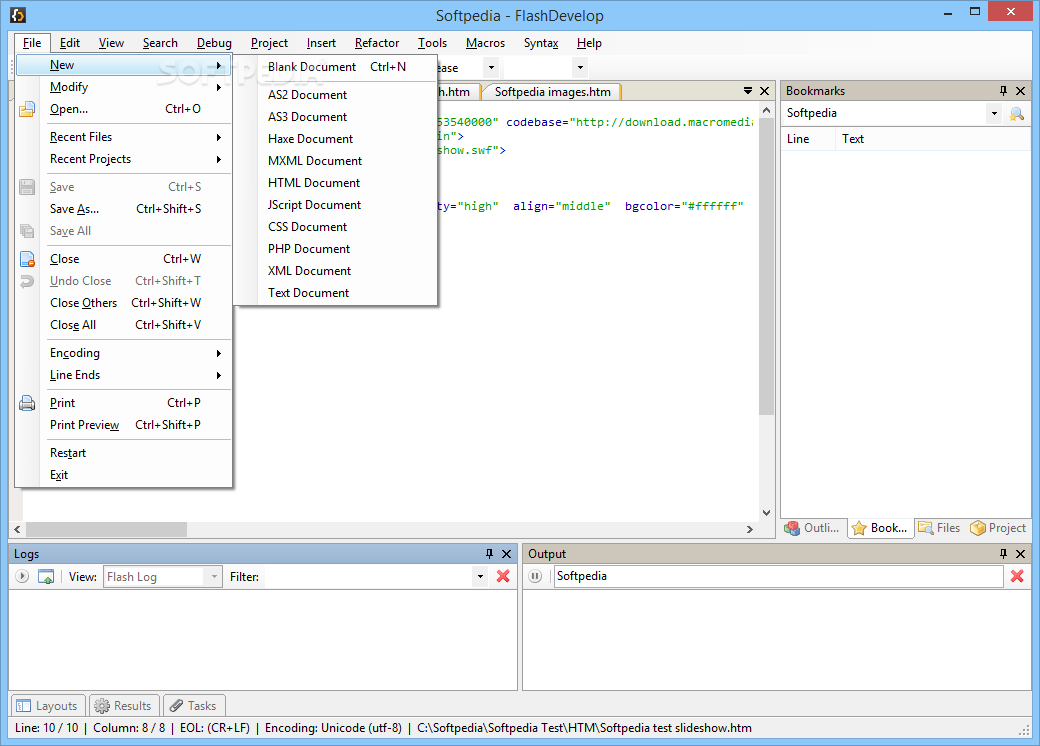Click the FlashDevelop application icon in title bar
1040x746 pixels.
click(x=18, y=14)
